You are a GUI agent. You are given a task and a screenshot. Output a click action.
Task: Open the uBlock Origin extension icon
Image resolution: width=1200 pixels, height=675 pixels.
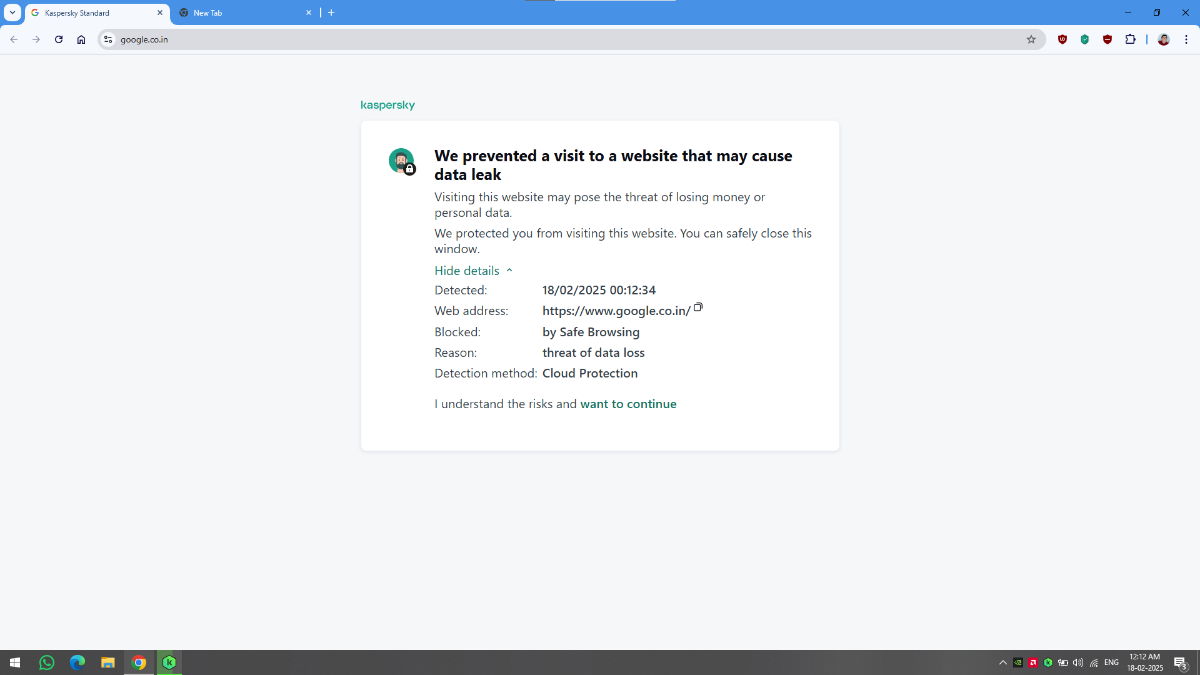1062,39
